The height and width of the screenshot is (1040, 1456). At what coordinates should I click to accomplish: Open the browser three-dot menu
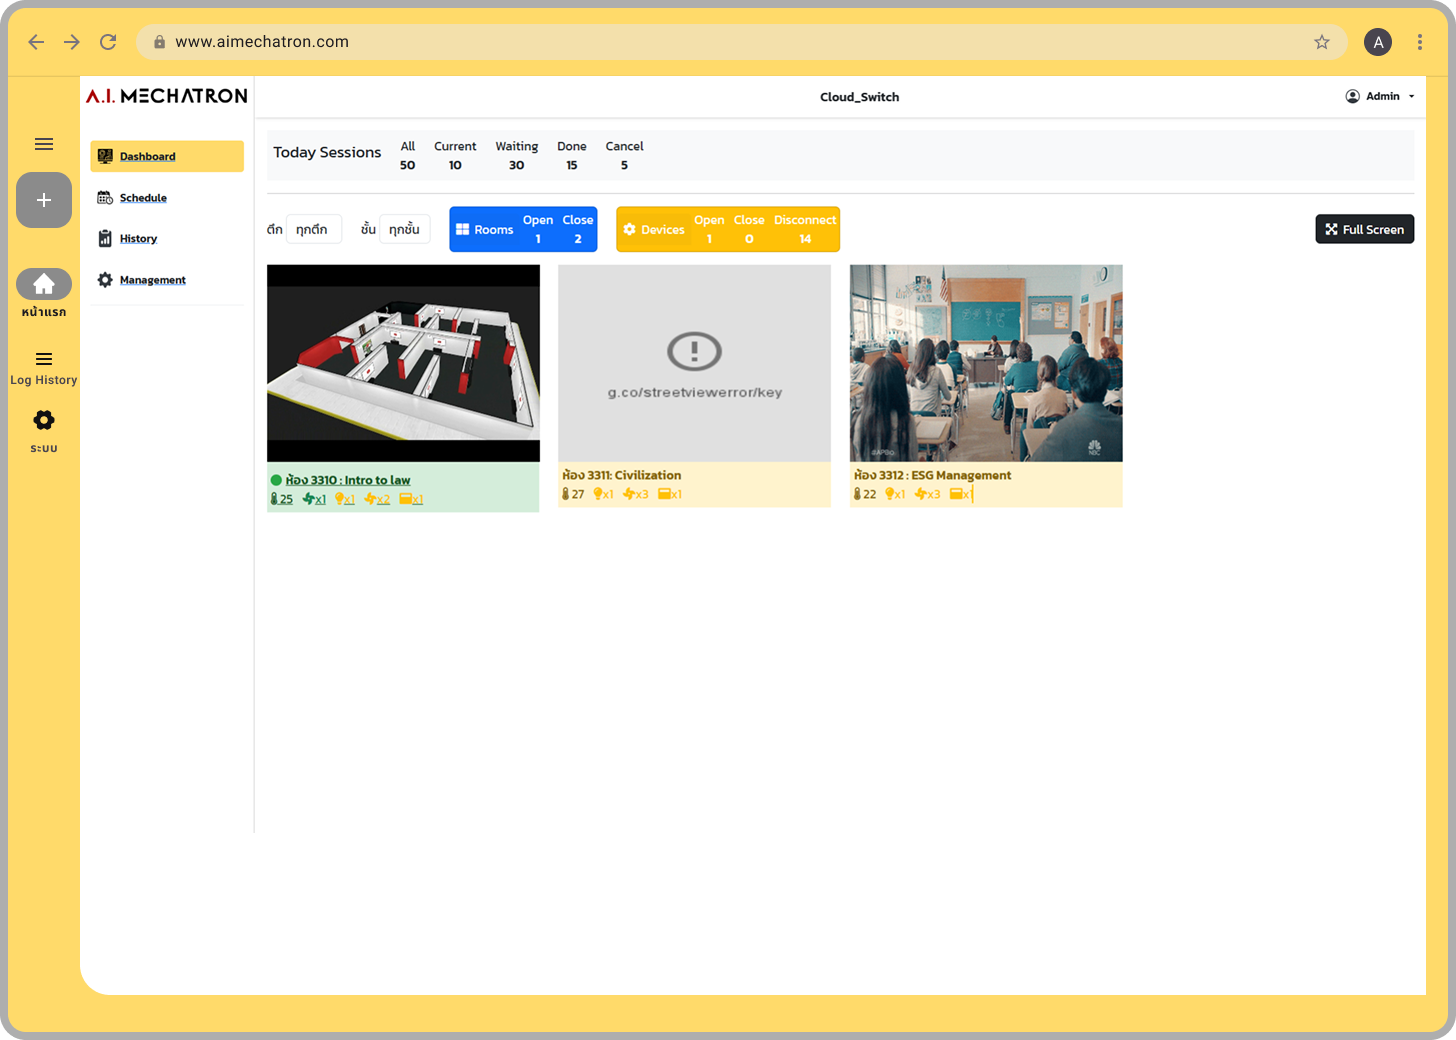point(1420,42)
